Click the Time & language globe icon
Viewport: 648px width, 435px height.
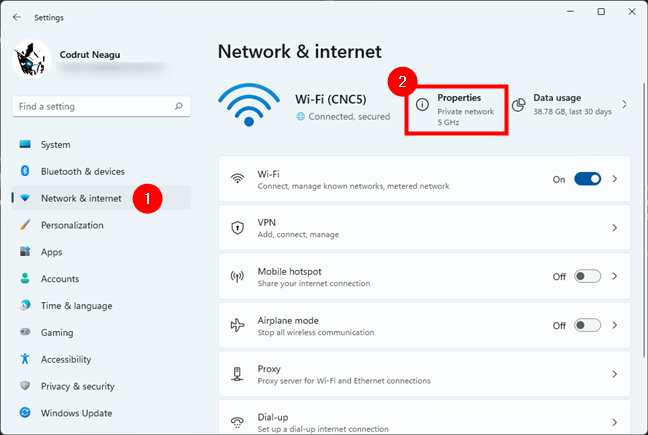click(25, 305)
